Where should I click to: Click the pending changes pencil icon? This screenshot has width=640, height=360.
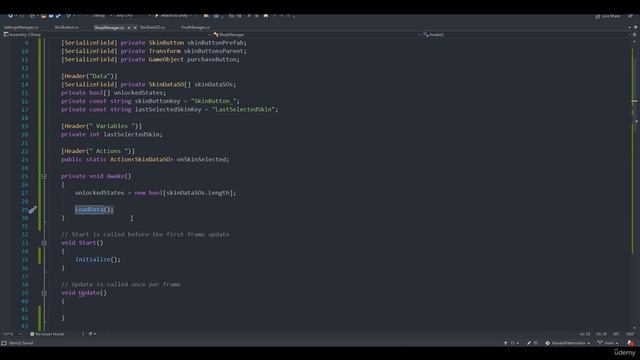click(x=532, y=343)
